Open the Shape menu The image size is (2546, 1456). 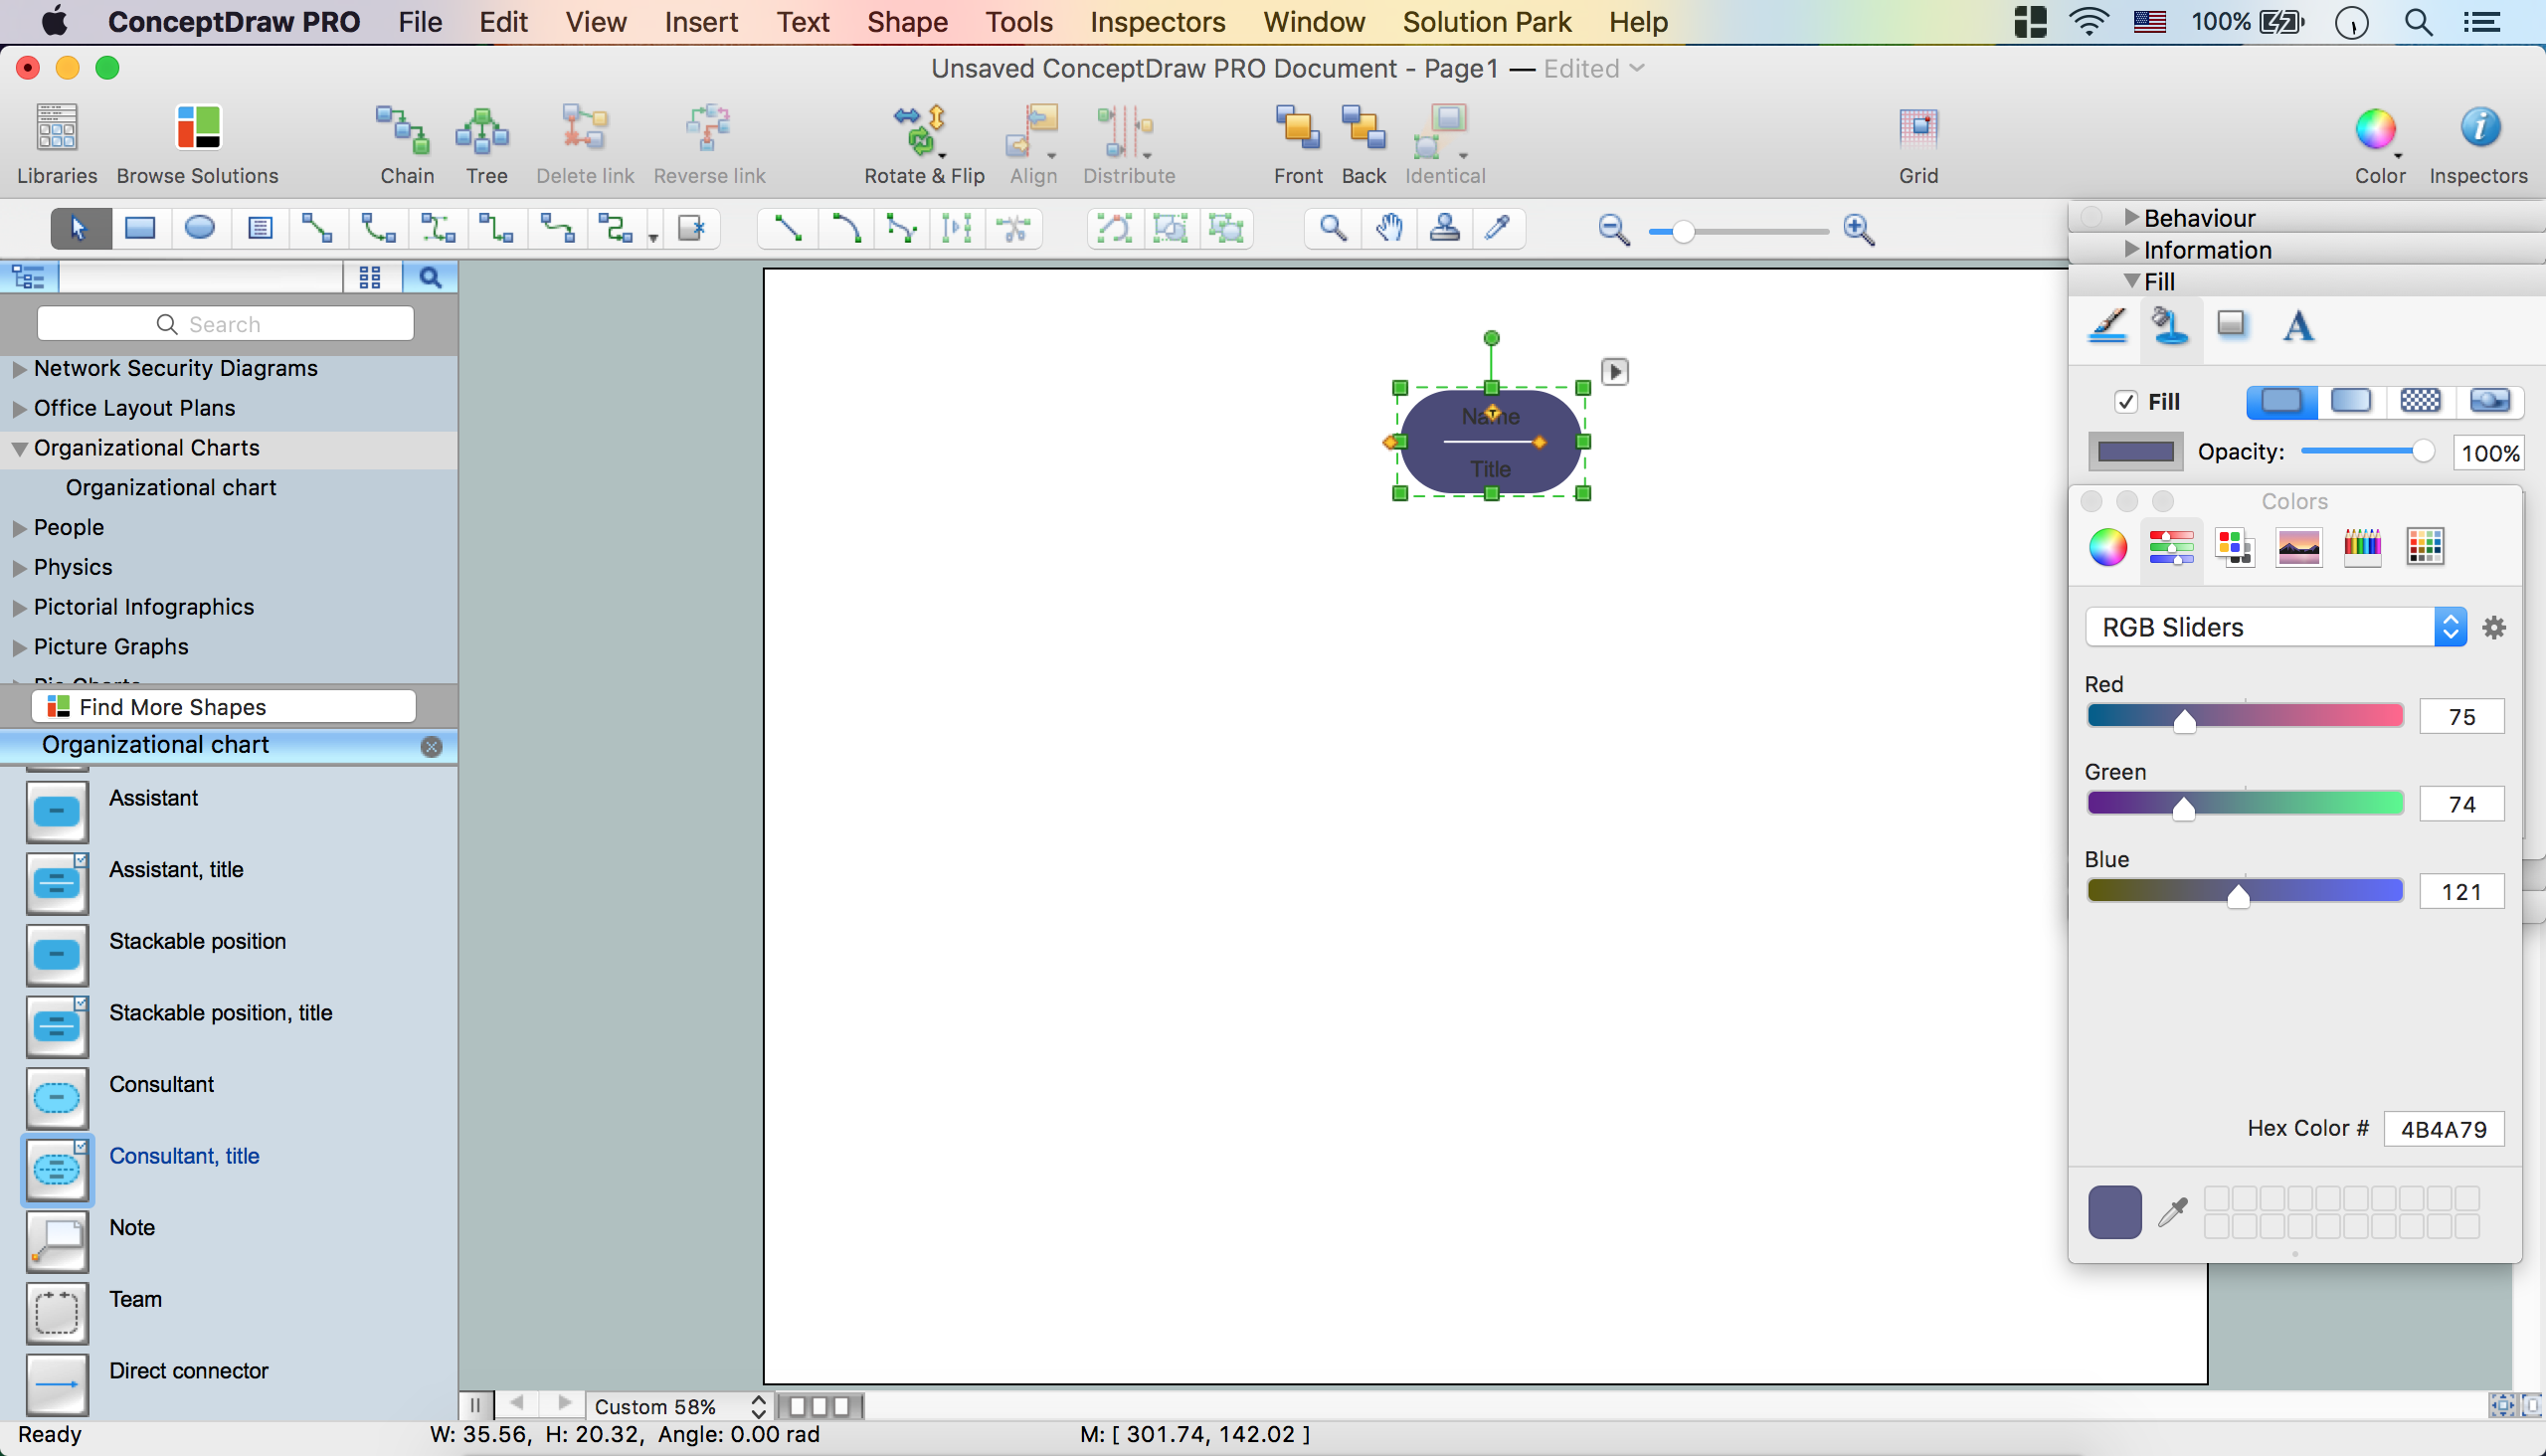[x=900, y=21]
